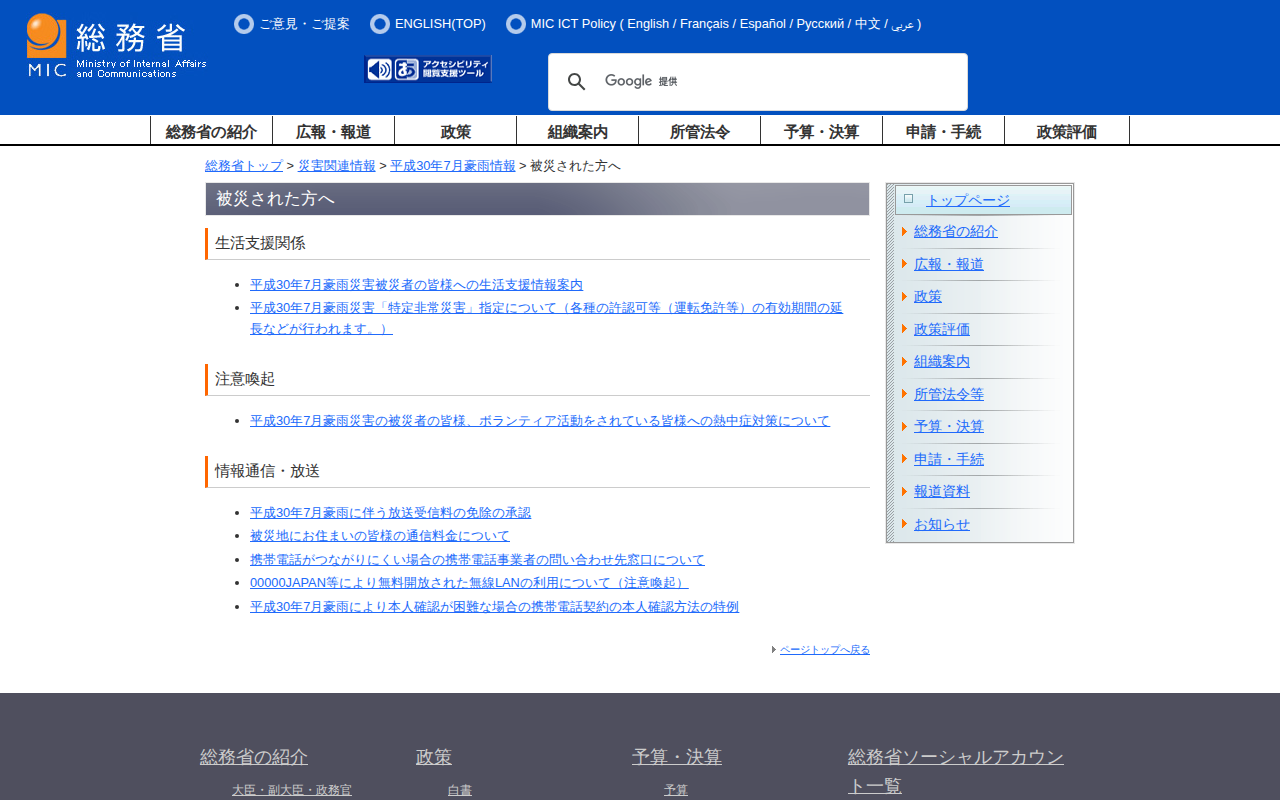This screenshot has height=800, width=1280.
Task: Click the search magnifier icon
Action: (x=577, y=82)
